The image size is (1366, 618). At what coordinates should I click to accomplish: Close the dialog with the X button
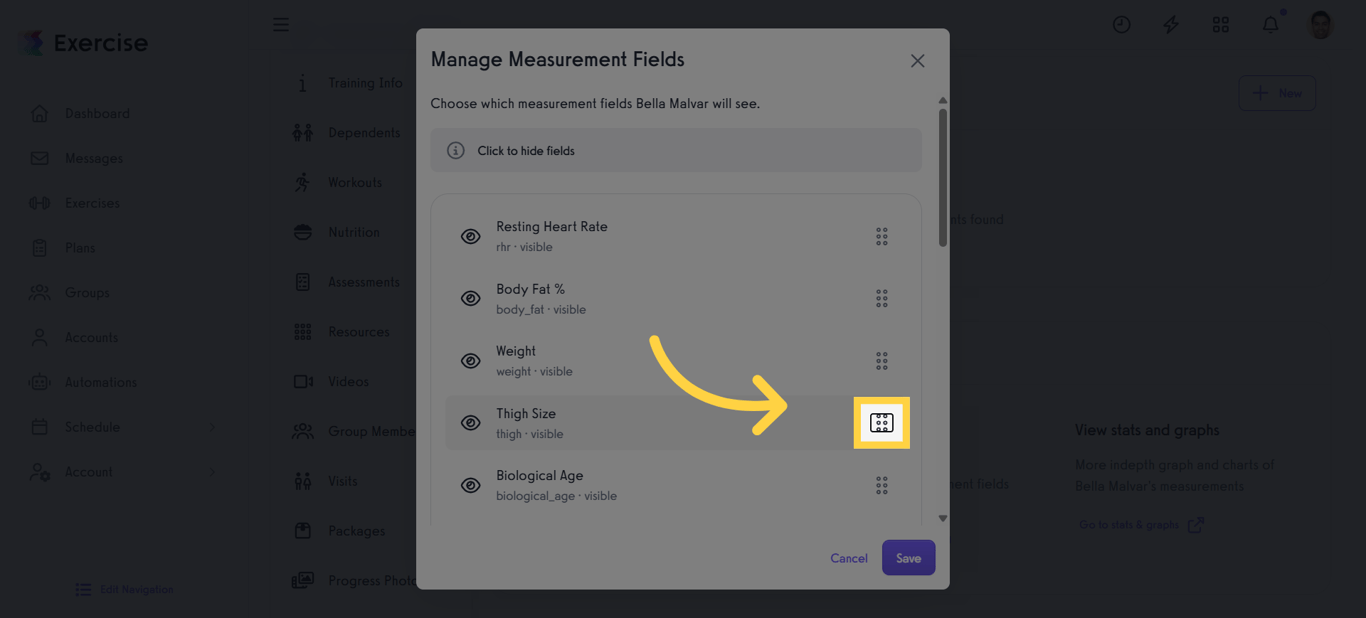[917, 61]
